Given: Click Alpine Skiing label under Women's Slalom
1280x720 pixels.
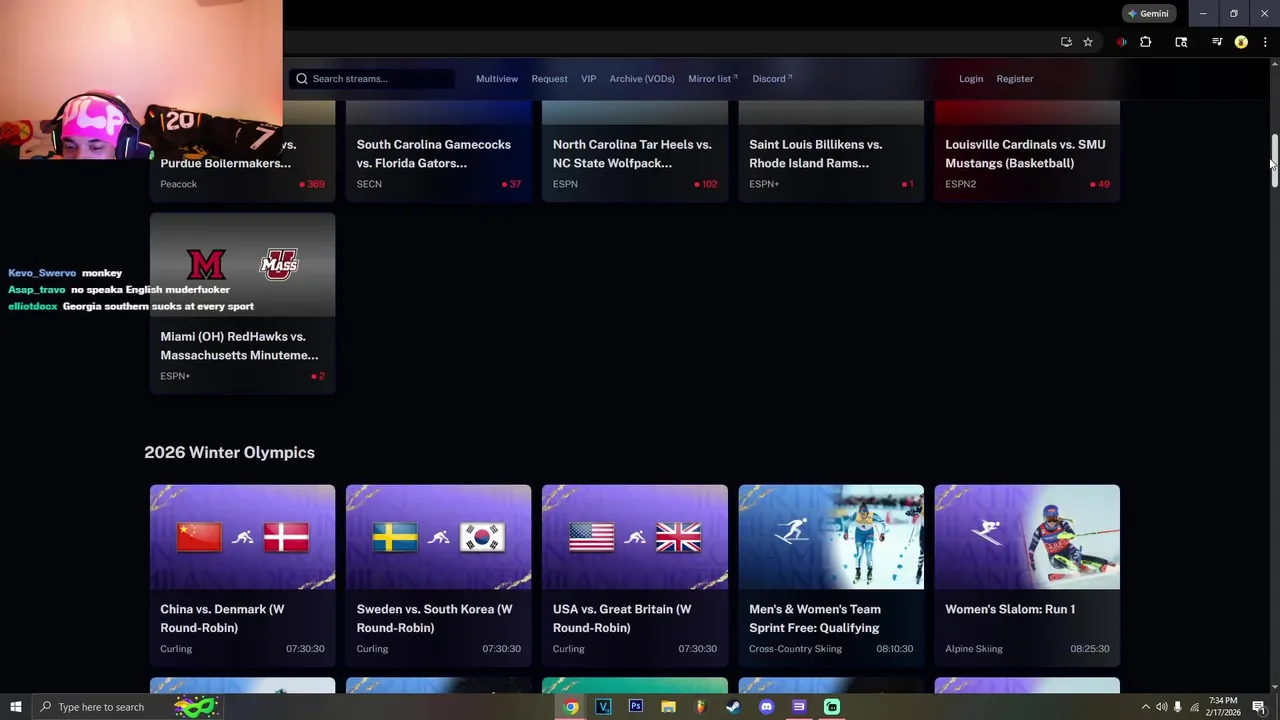Looking at the screenshot, I should tap(974, 649).
